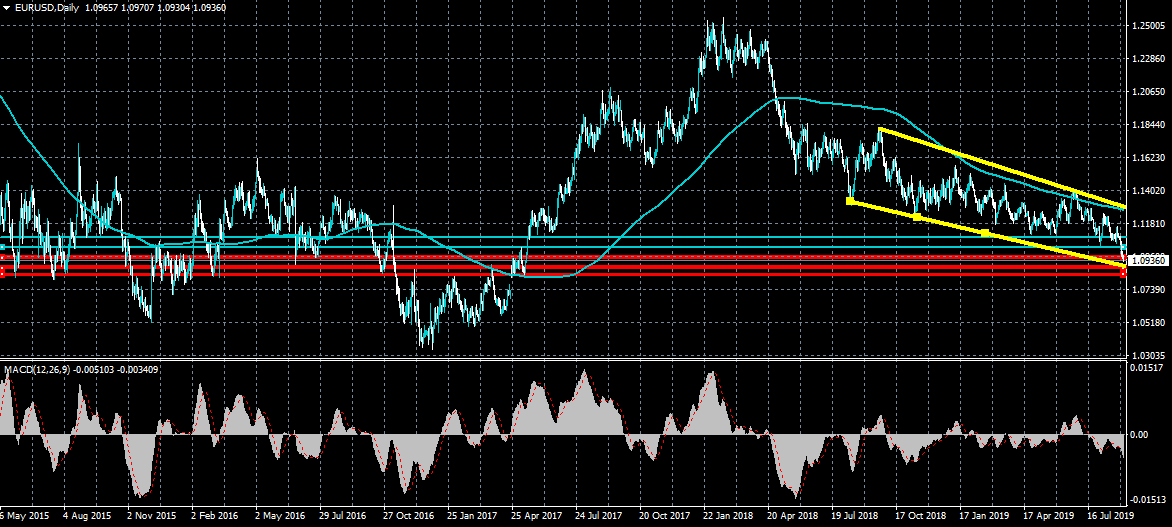This screenshot has height=527, width=1172.
Task: Click price axis label 1.22860
Action: (x=1147, y=58)
